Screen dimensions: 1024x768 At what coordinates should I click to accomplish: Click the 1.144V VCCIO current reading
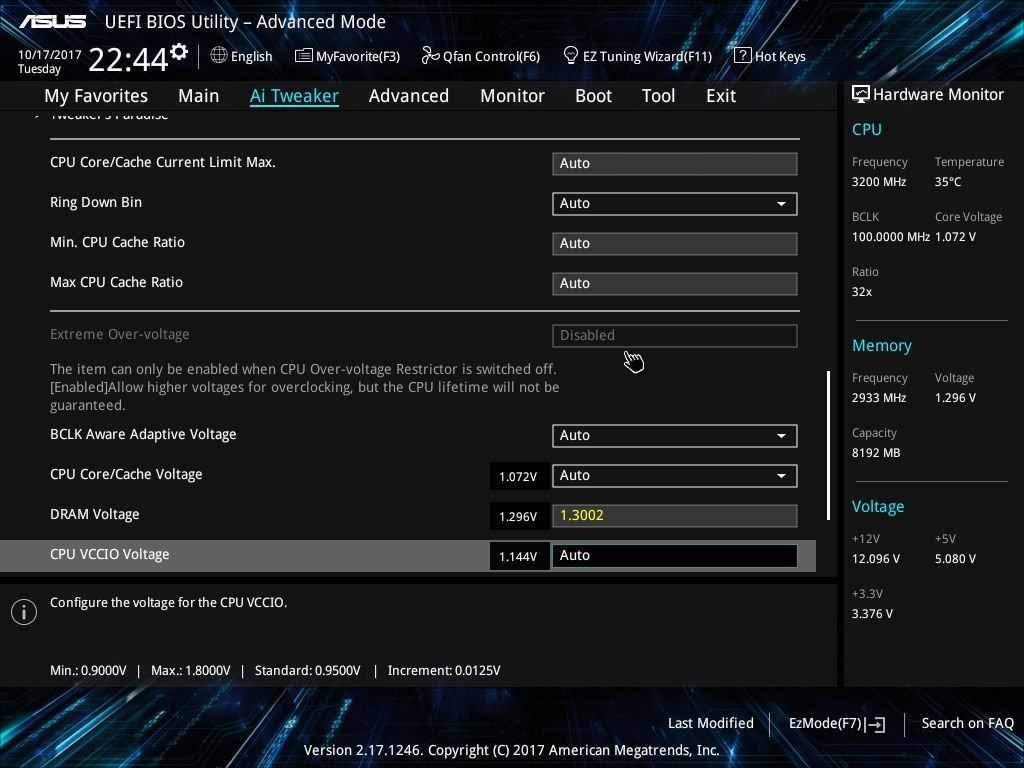pyautogui.click(x=519, y=556)
